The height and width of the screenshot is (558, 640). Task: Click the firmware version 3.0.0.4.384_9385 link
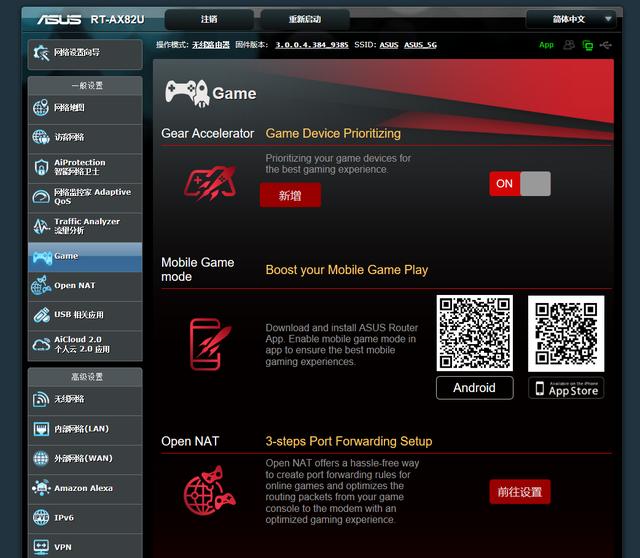[312, 45]
